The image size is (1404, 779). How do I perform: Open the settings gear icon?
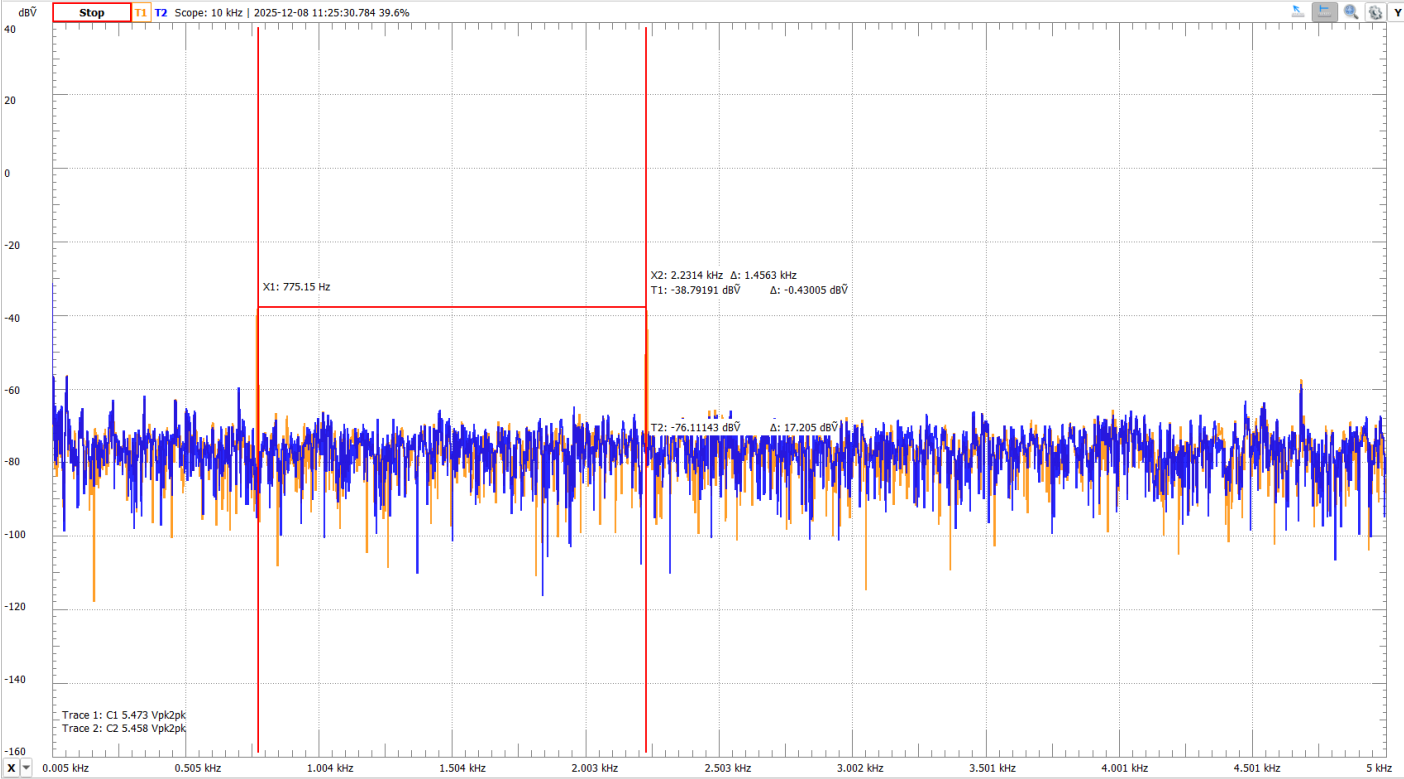pos(1375,12)
